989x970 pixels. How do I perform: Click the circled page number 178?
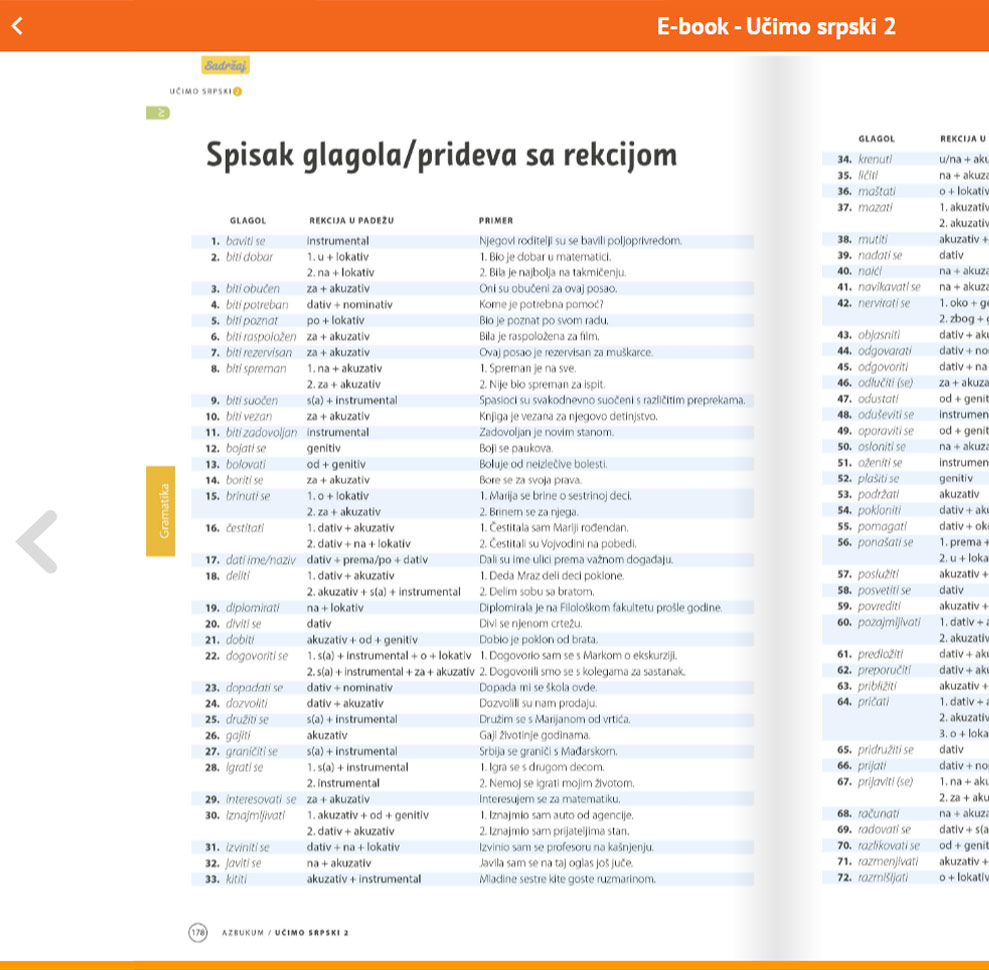[199, 932]
